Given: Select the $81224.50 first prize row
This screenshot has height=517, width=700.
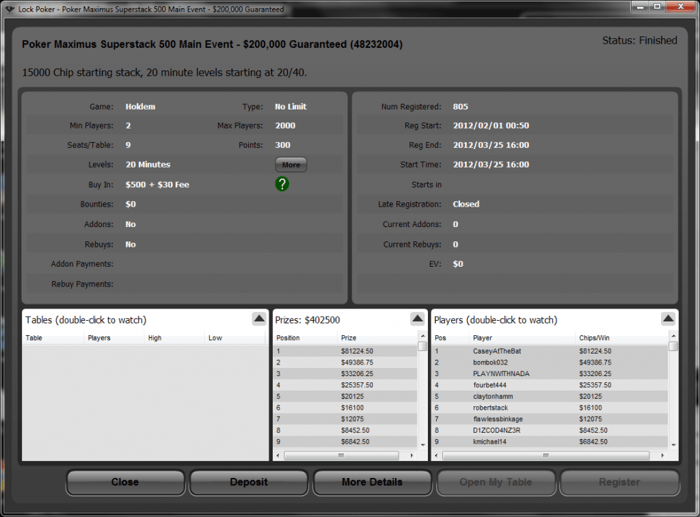Looking at the screenshot, I should tap(346, 351).
